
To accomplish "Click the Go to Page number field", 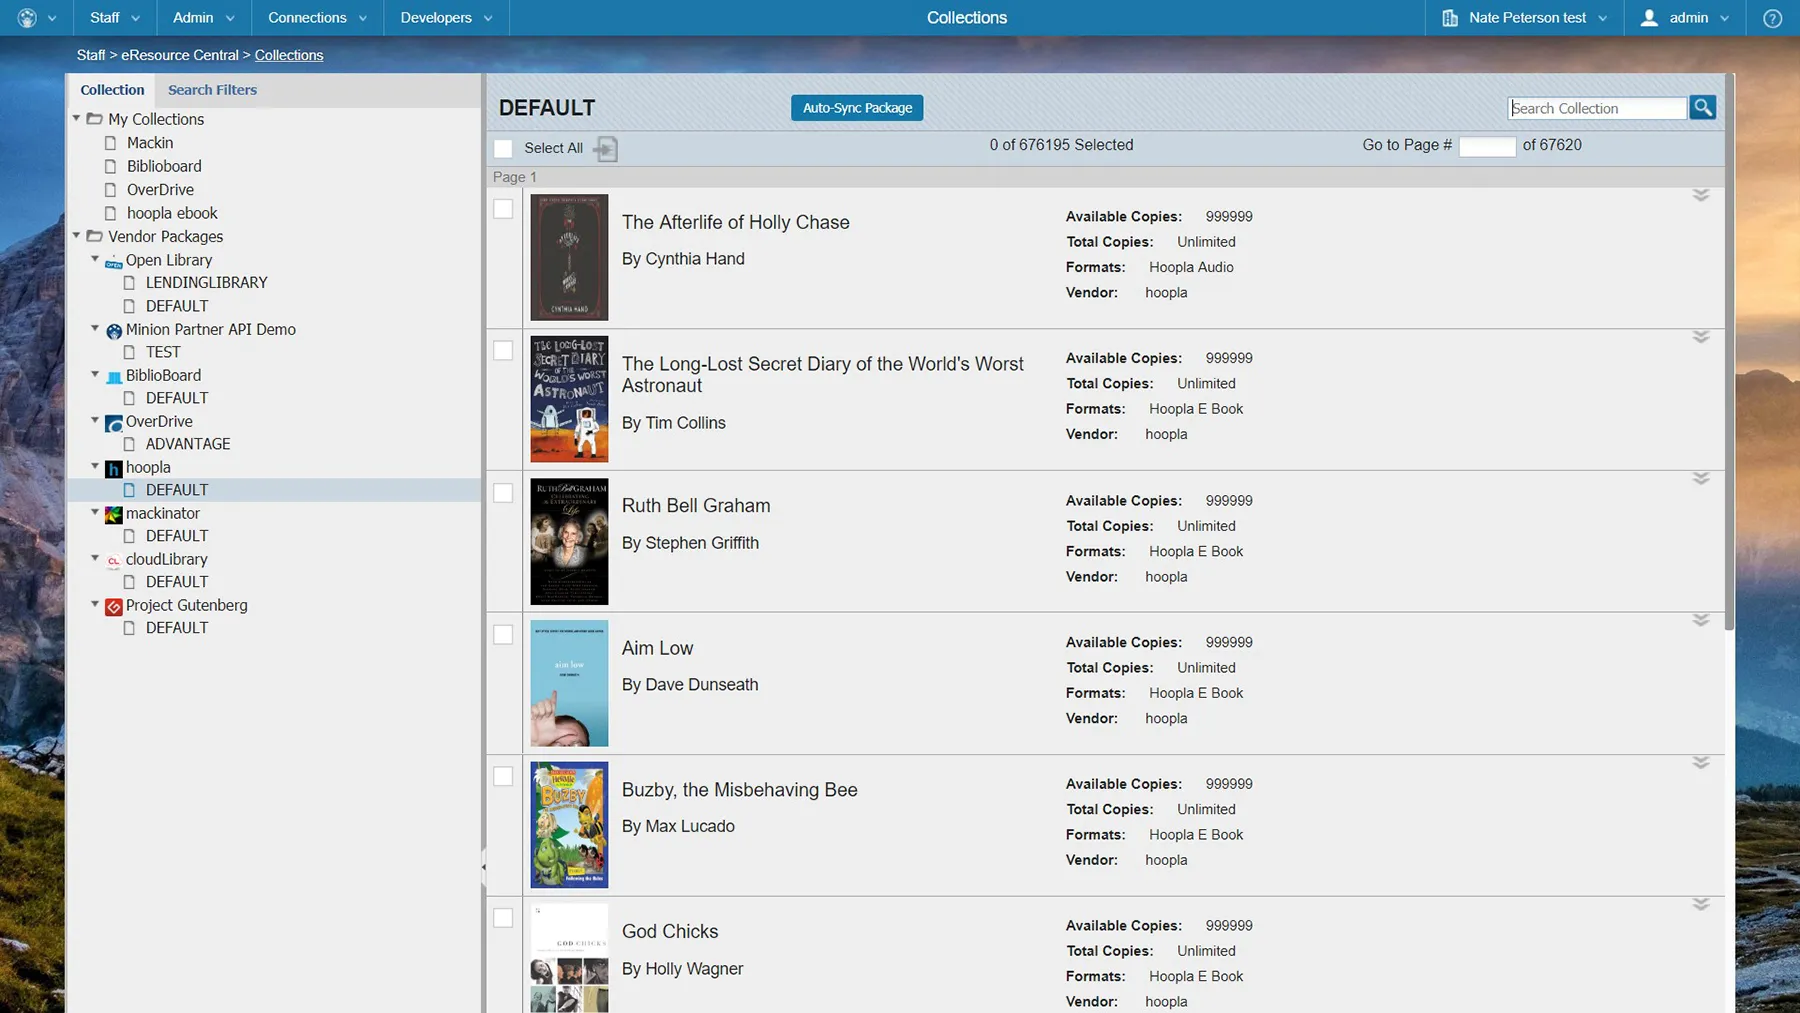I will click(x=1487, y=146).
